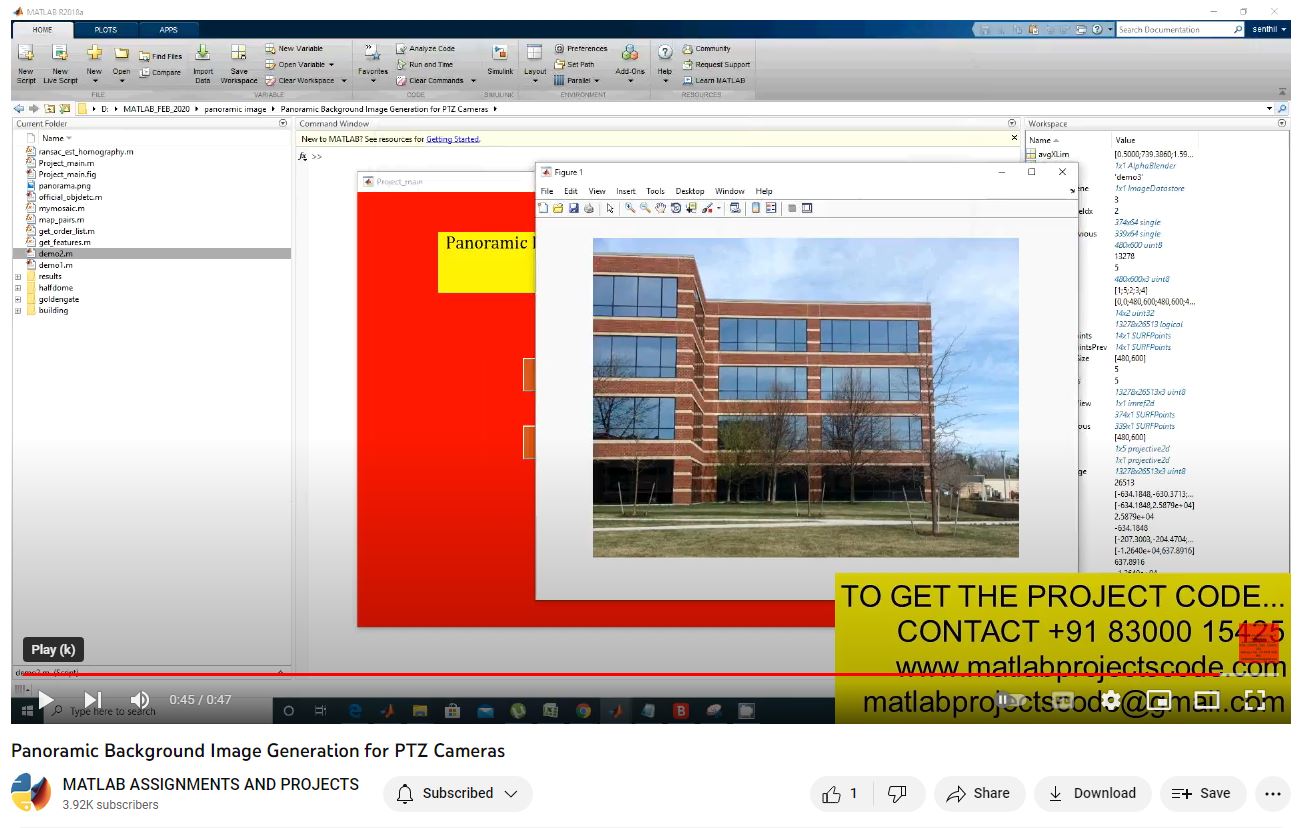Click the Import Data icon
Image resolution: width=1300 pixels, height=828 pixels.
(203, 54)
